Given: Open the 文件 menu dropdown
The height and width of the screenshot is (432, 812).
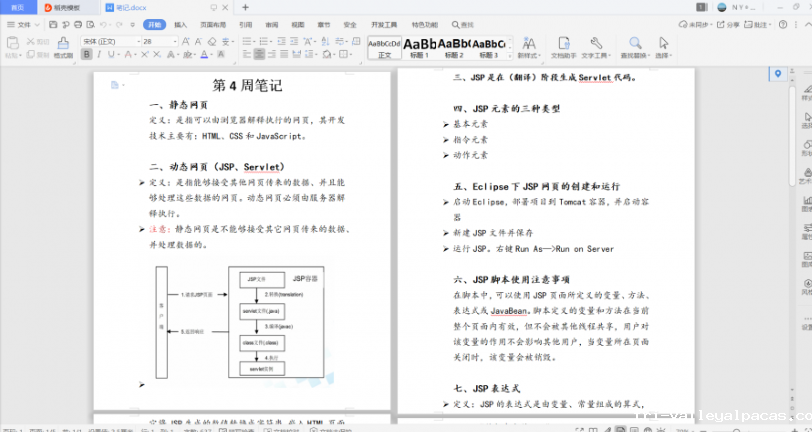Looking at the screenshot, I should click(24, 24).
